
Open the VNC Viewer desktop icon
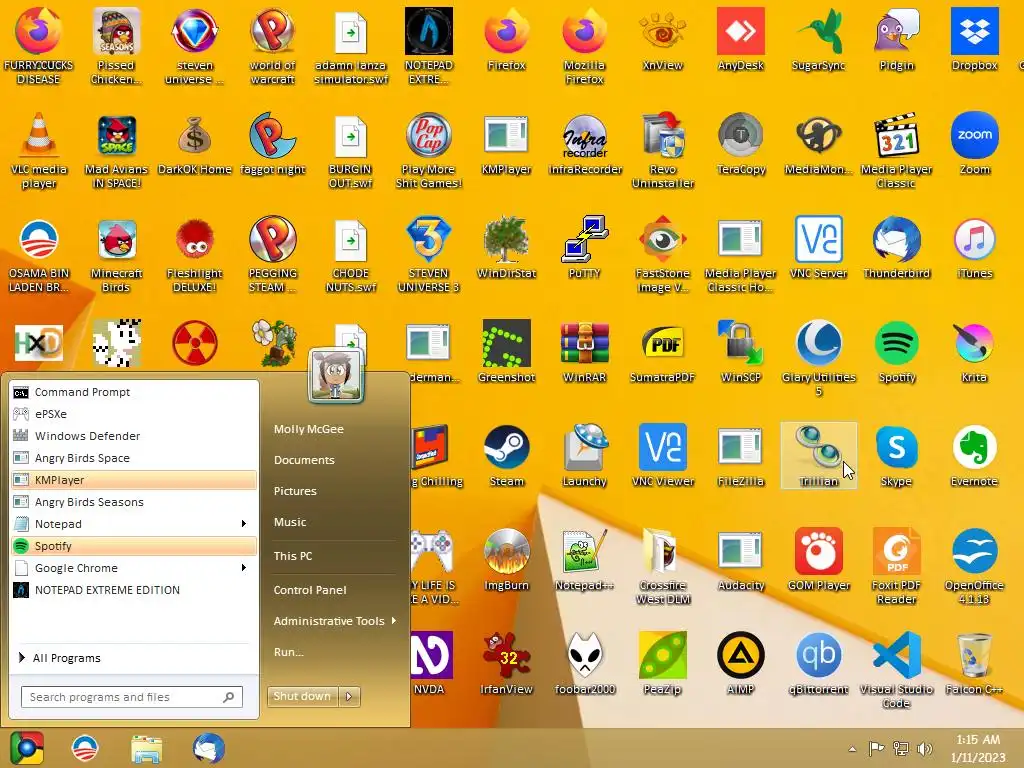662,456
